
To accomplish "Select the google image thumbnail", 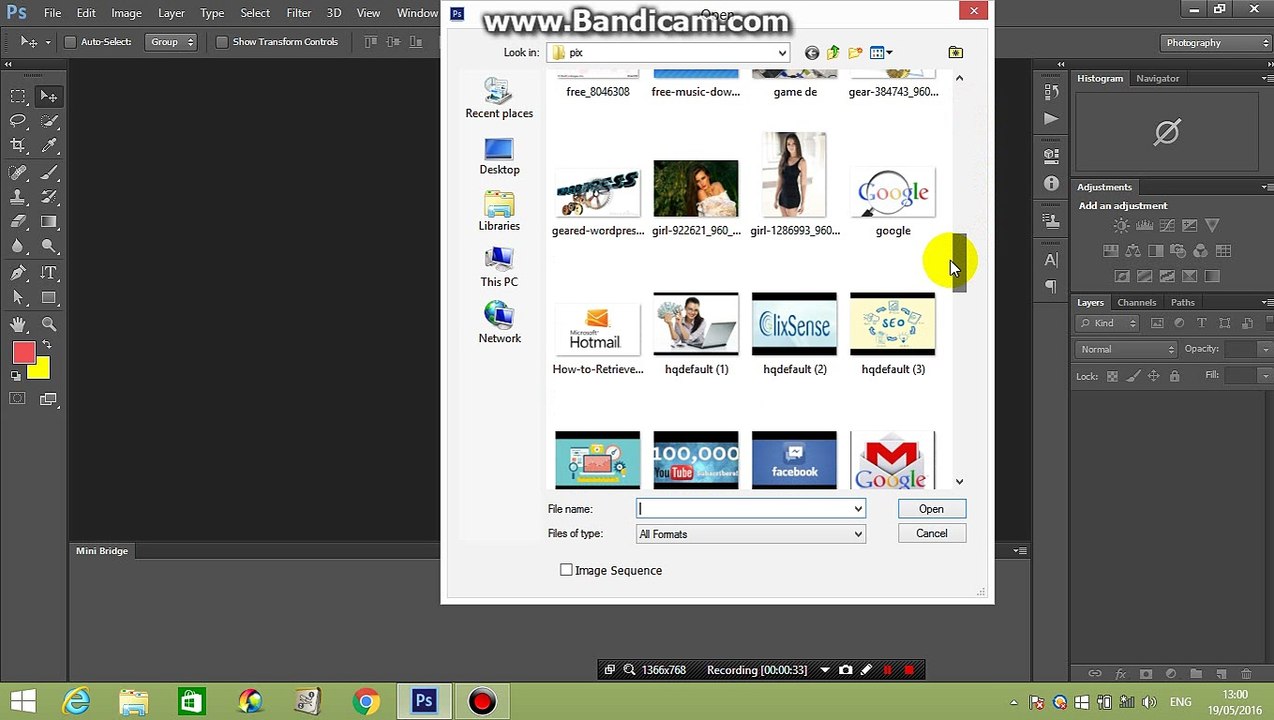I will tap(893, 193).
